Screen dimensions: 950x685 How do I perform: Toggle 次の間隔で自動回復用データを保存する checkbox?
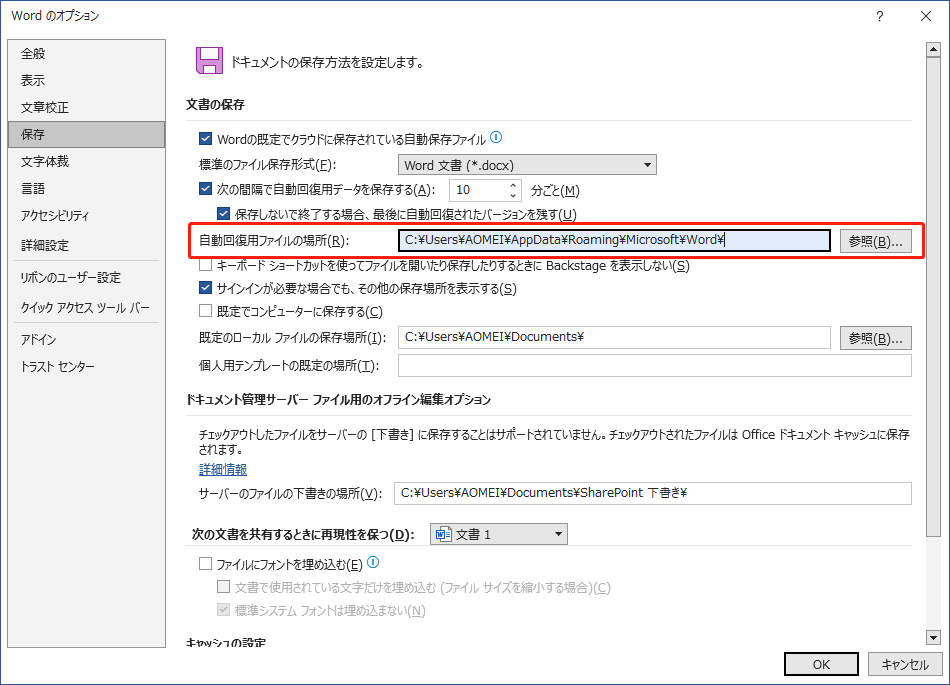205,189
